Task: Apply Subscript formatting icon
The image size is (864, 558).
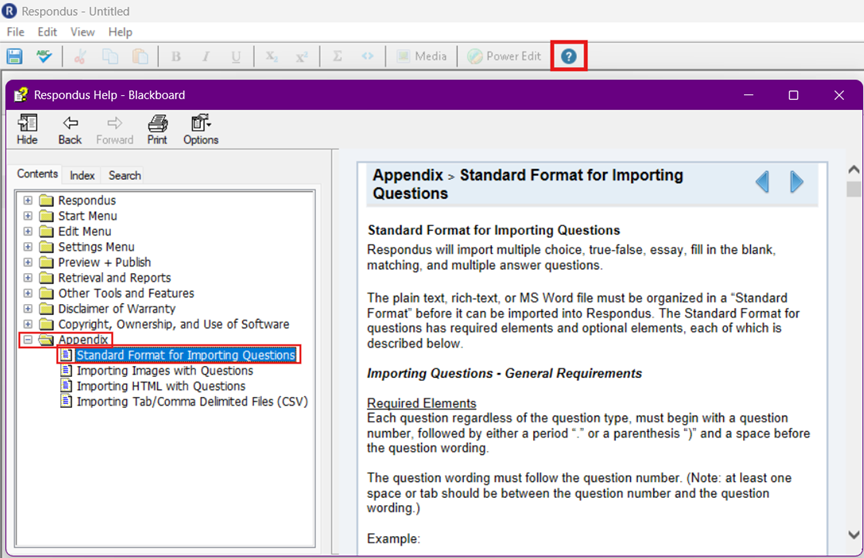Action: click(x=272, y=56)
